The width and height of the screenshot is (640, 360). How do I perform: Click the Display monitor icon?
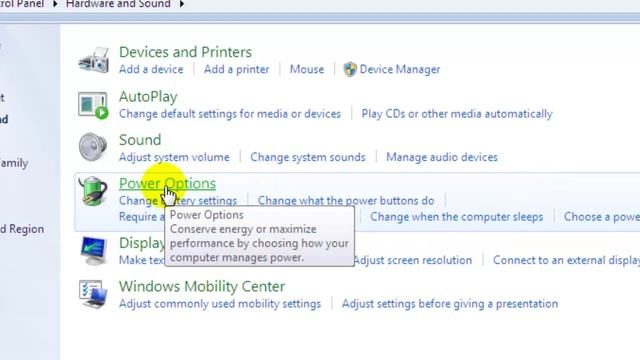(x=94, y=251)
